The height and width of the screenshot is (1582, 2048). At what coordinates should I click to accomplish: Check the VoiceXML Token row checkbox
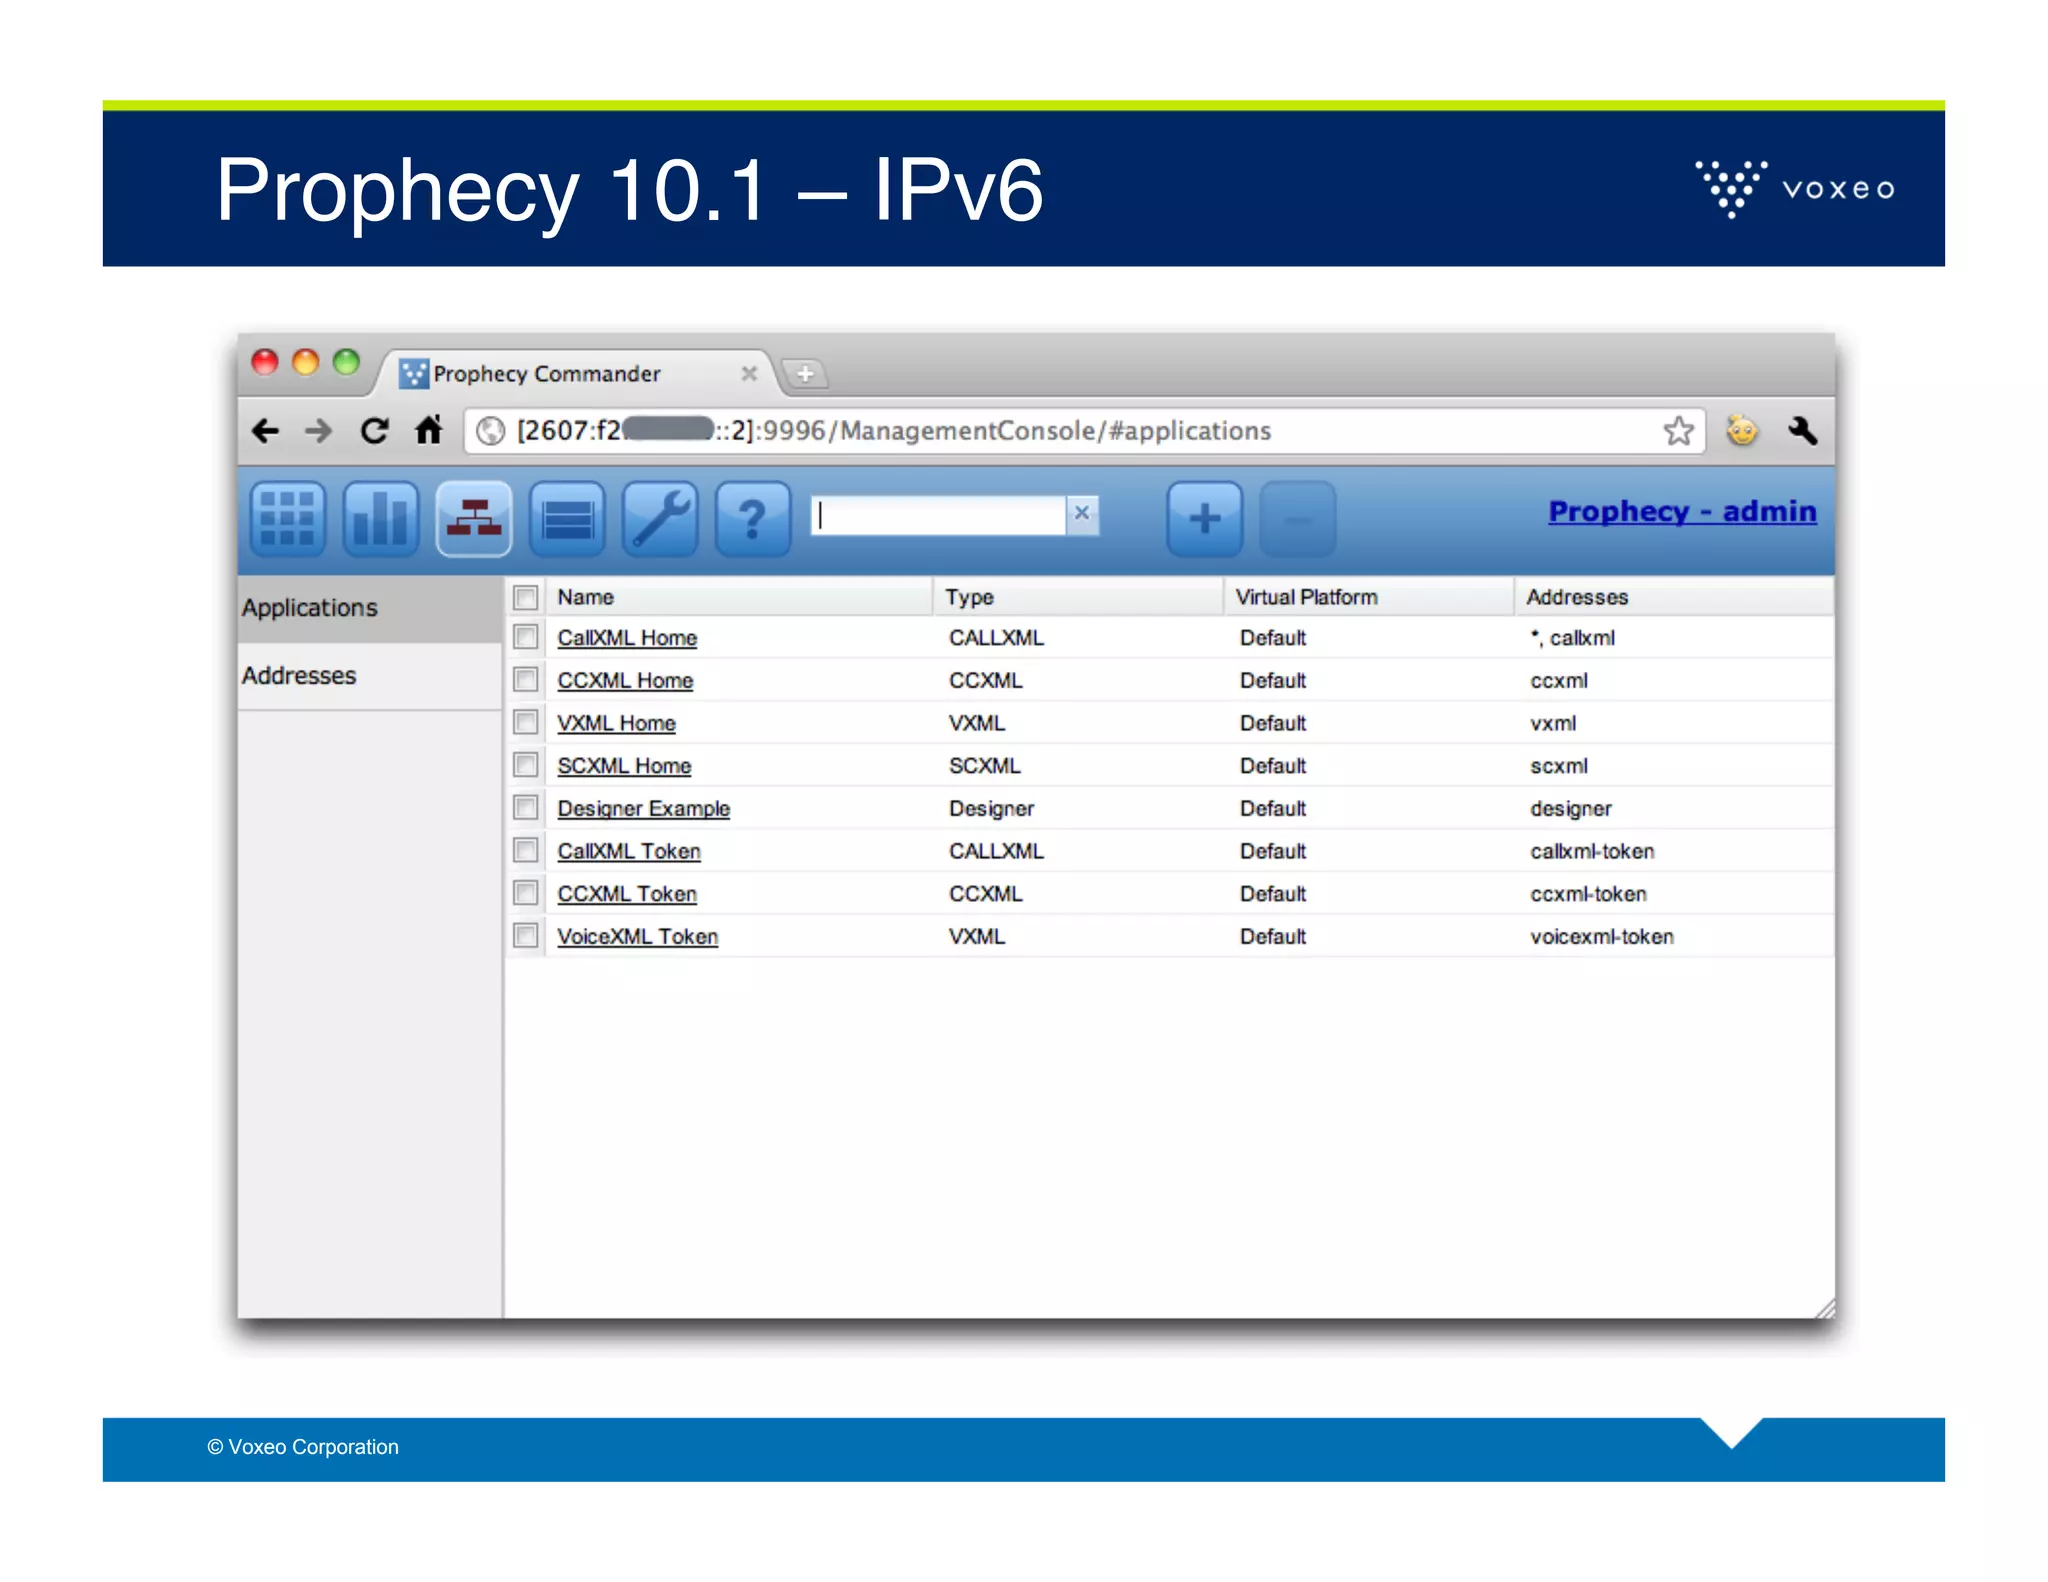(525, 936)
